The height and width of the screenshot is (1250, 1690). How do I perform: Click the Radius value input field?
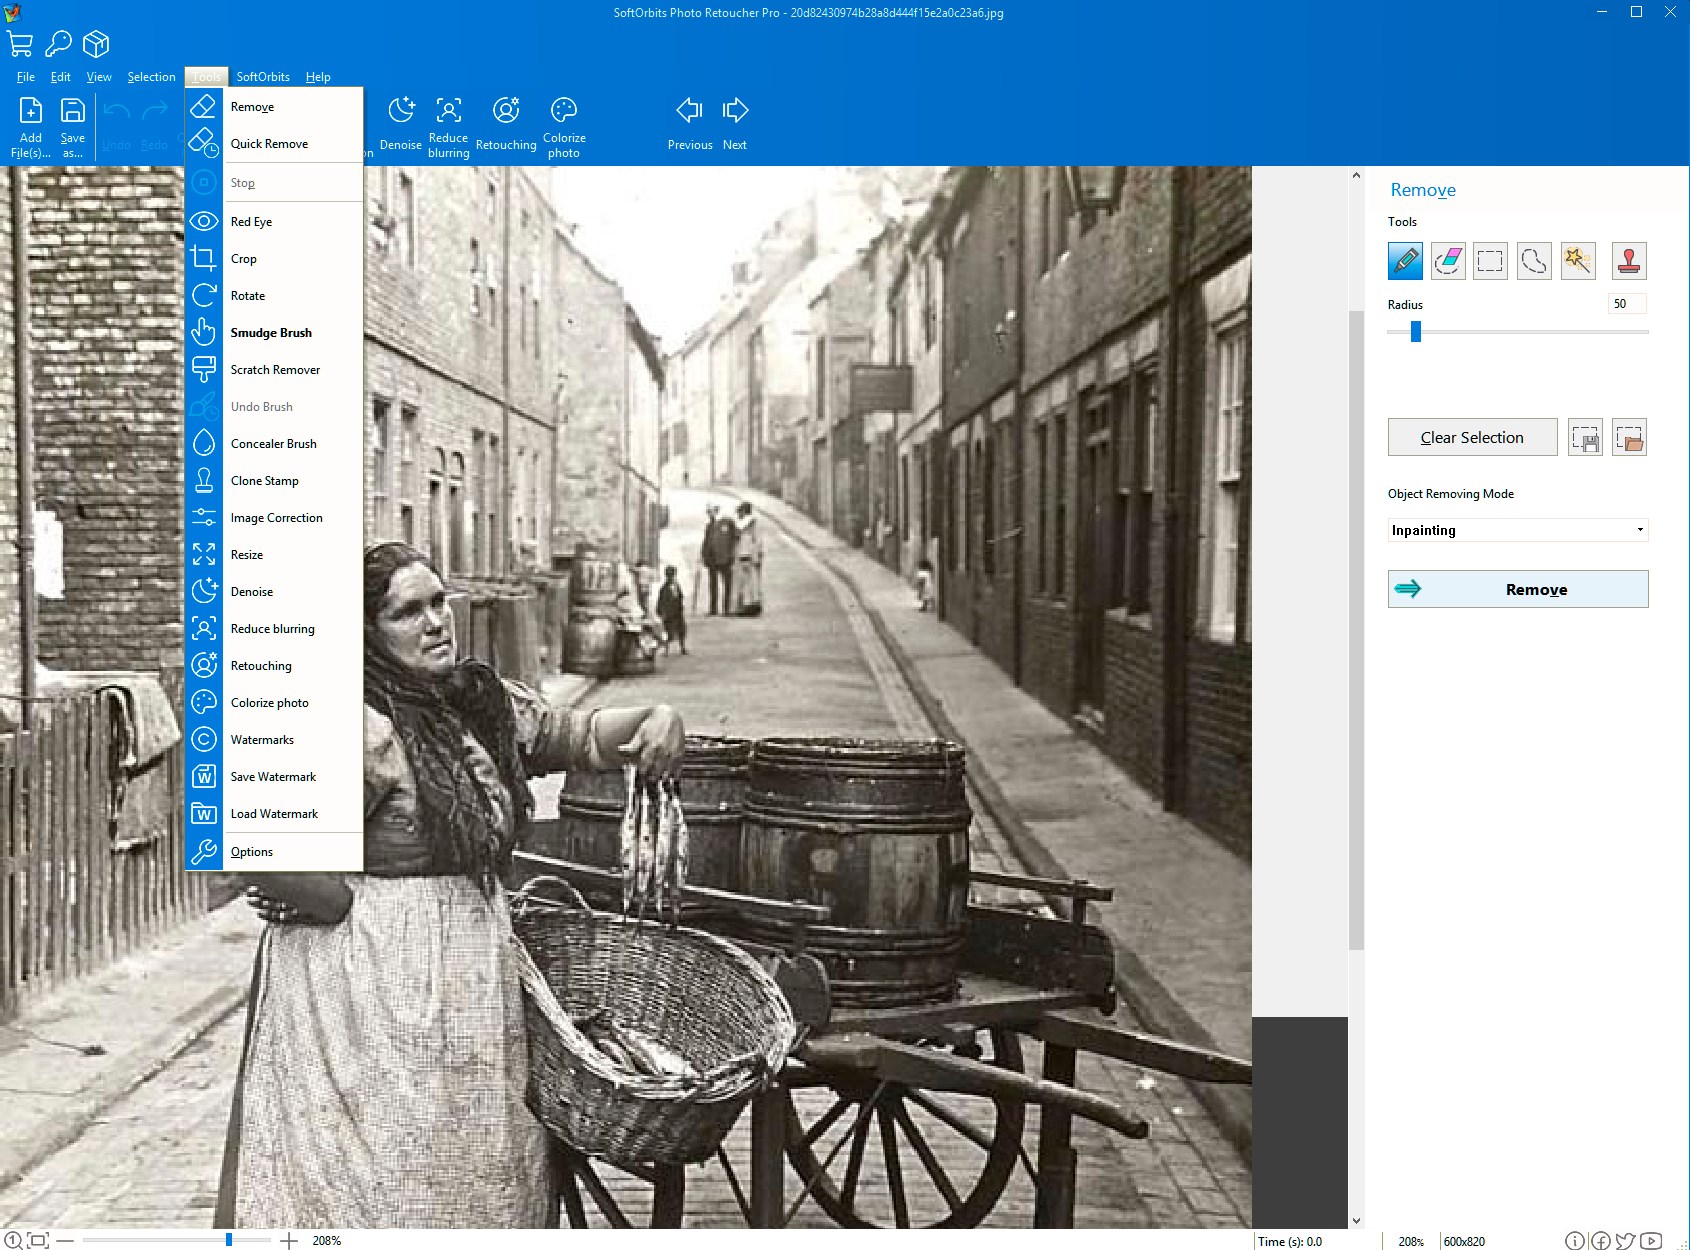[1626, 304]
